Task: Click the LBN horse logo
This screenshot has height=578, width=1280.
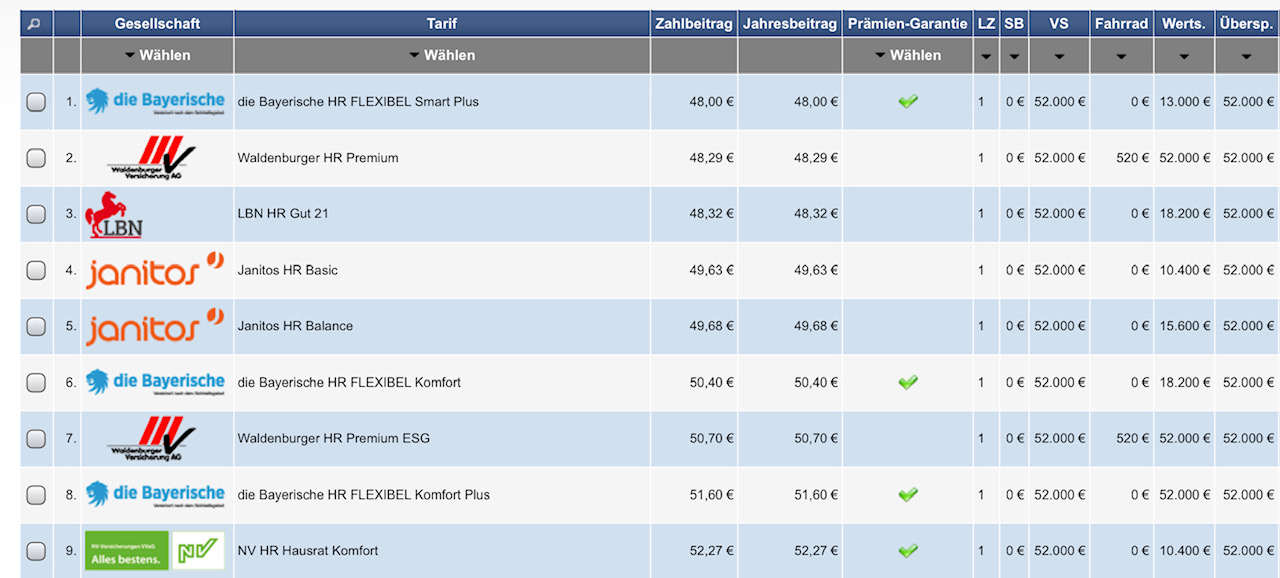Action: 114,214
